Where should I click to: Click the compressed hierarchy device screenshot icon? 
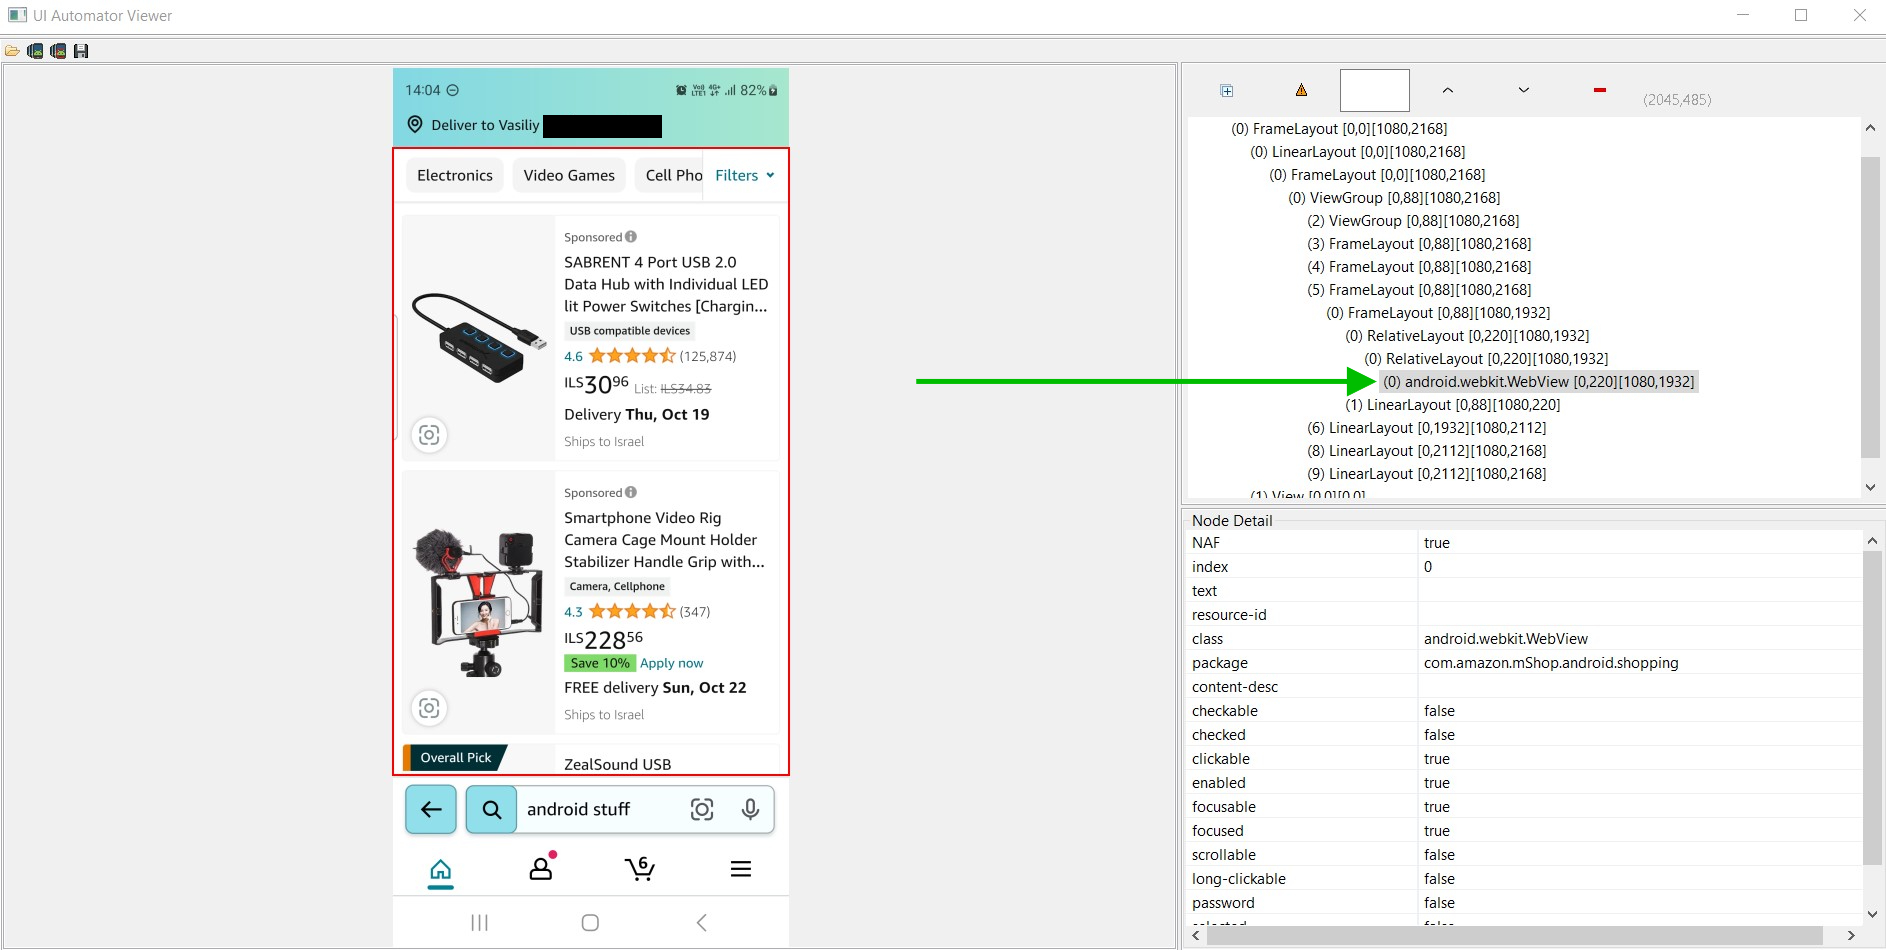pyautogui.click(x=58, y=51)
